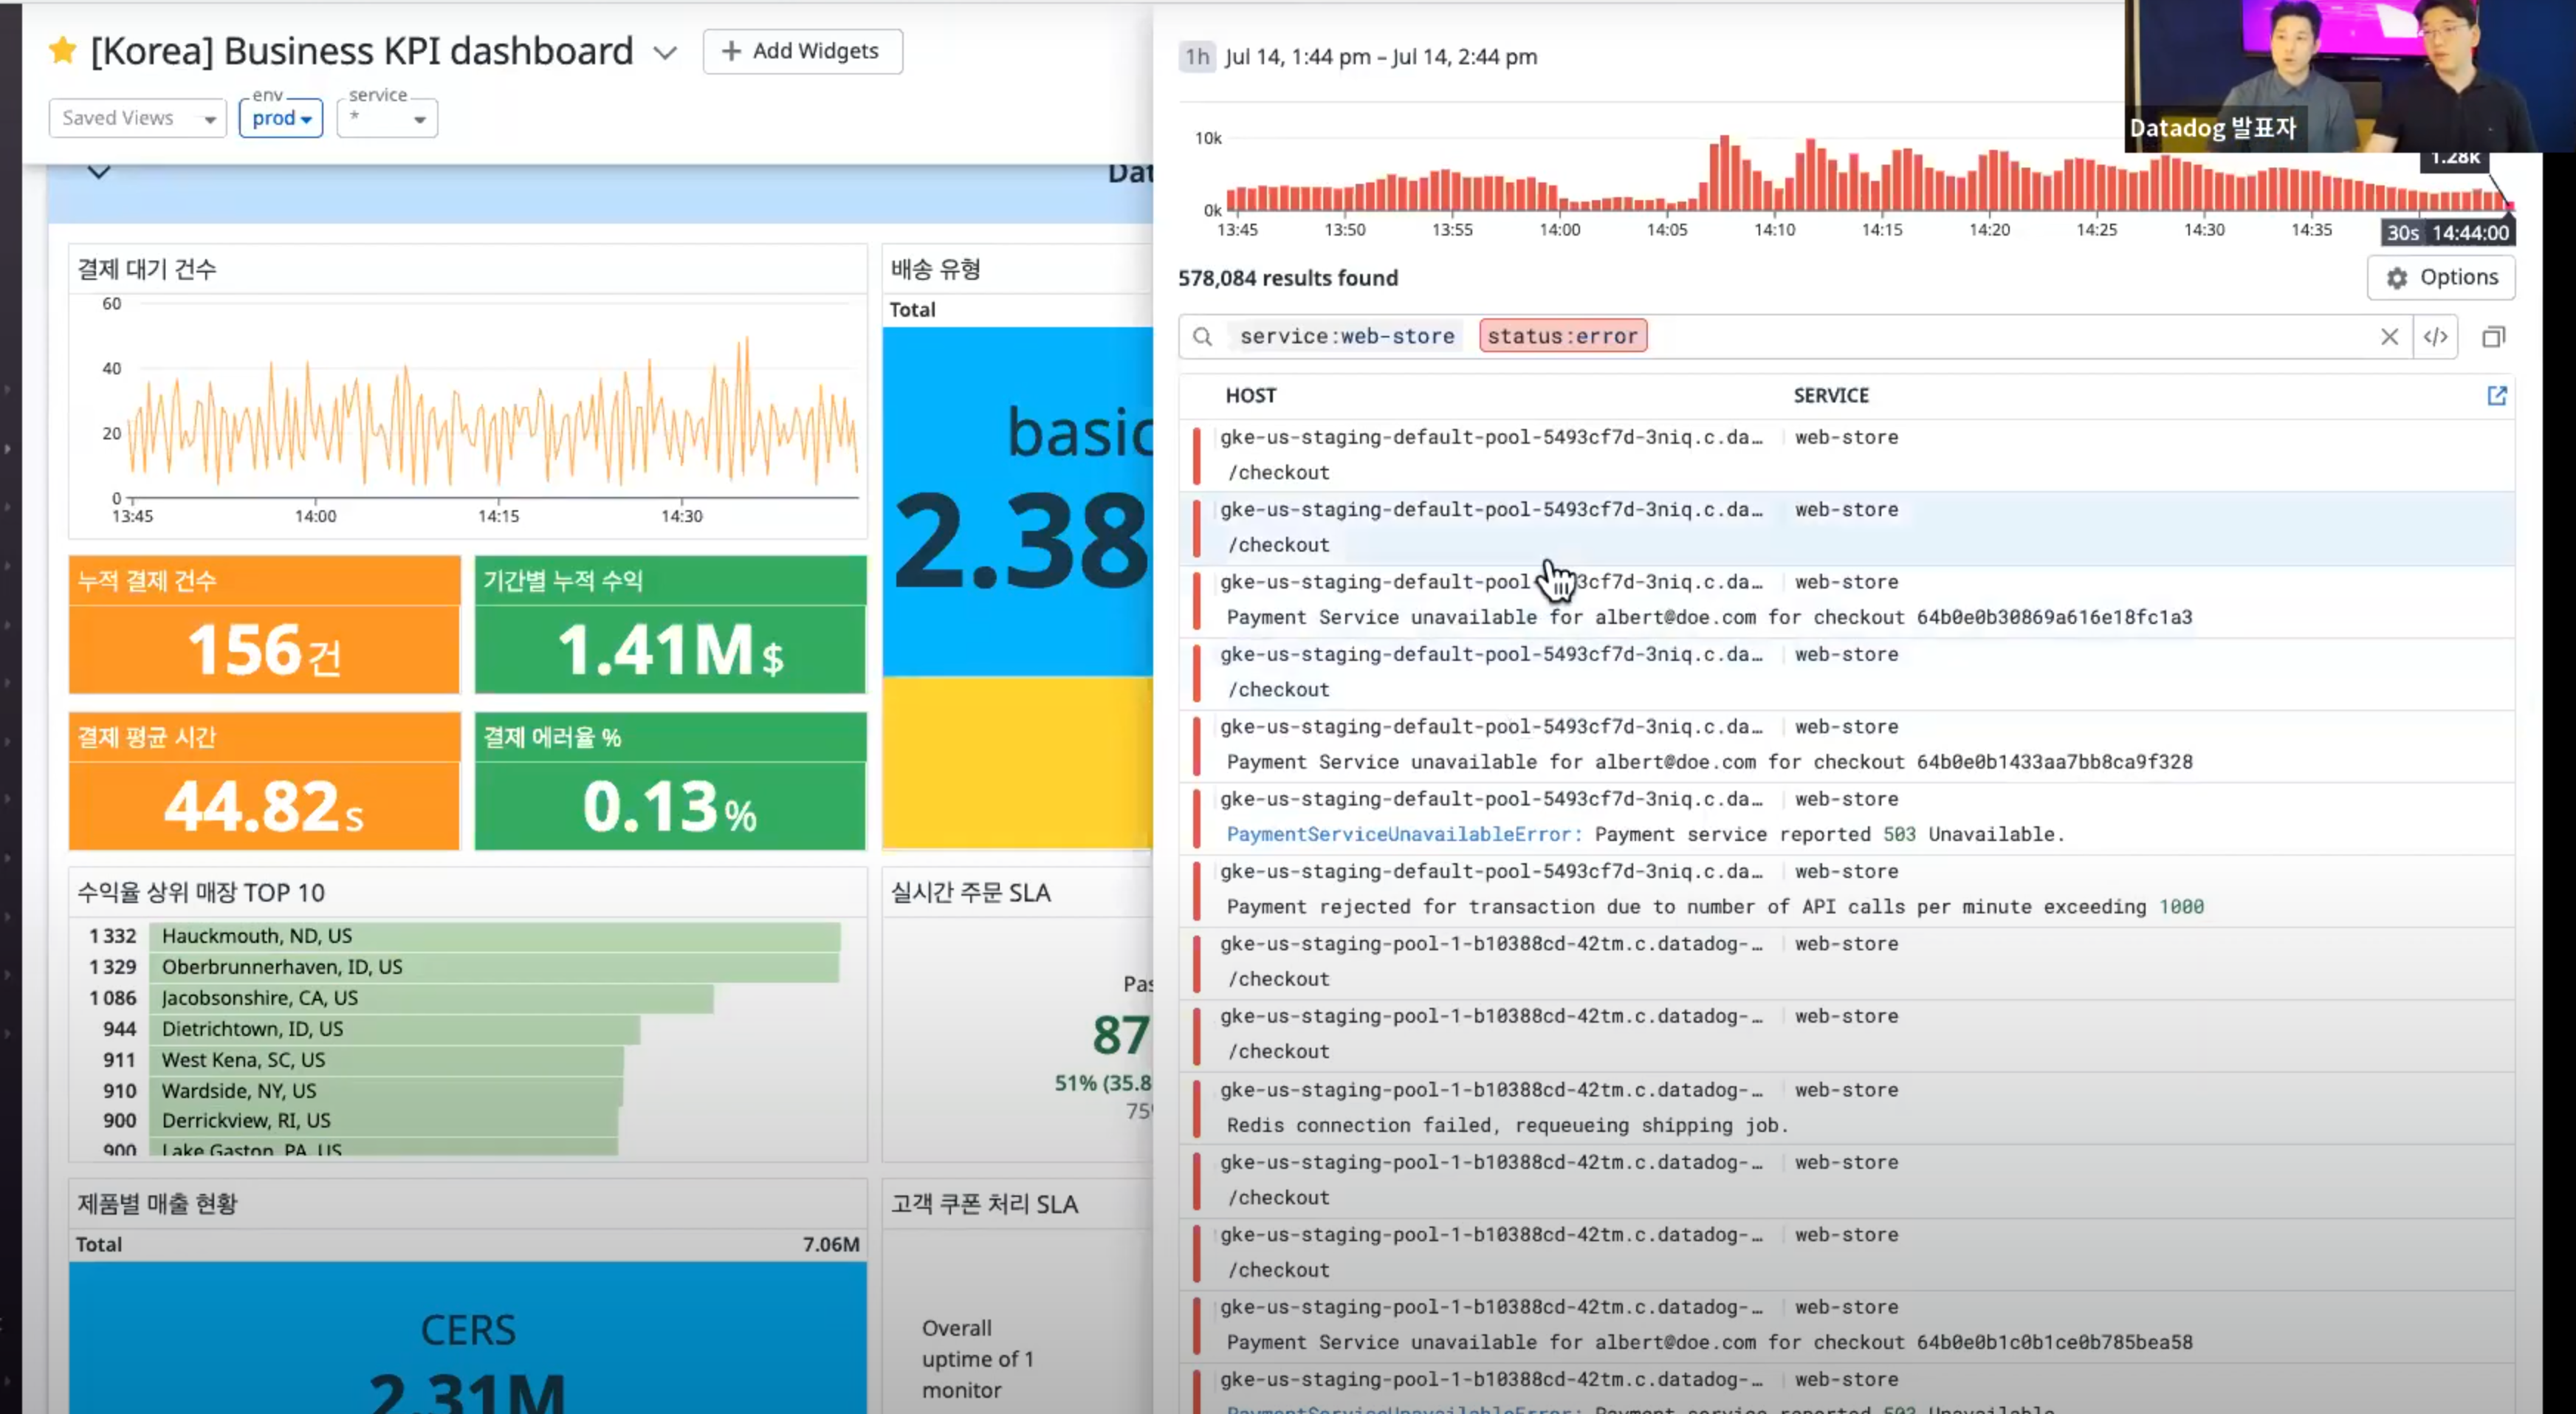Expand dashboard title chevron menu
Viewport: 2576px width, 1414px height.
[x=665, y=53]
